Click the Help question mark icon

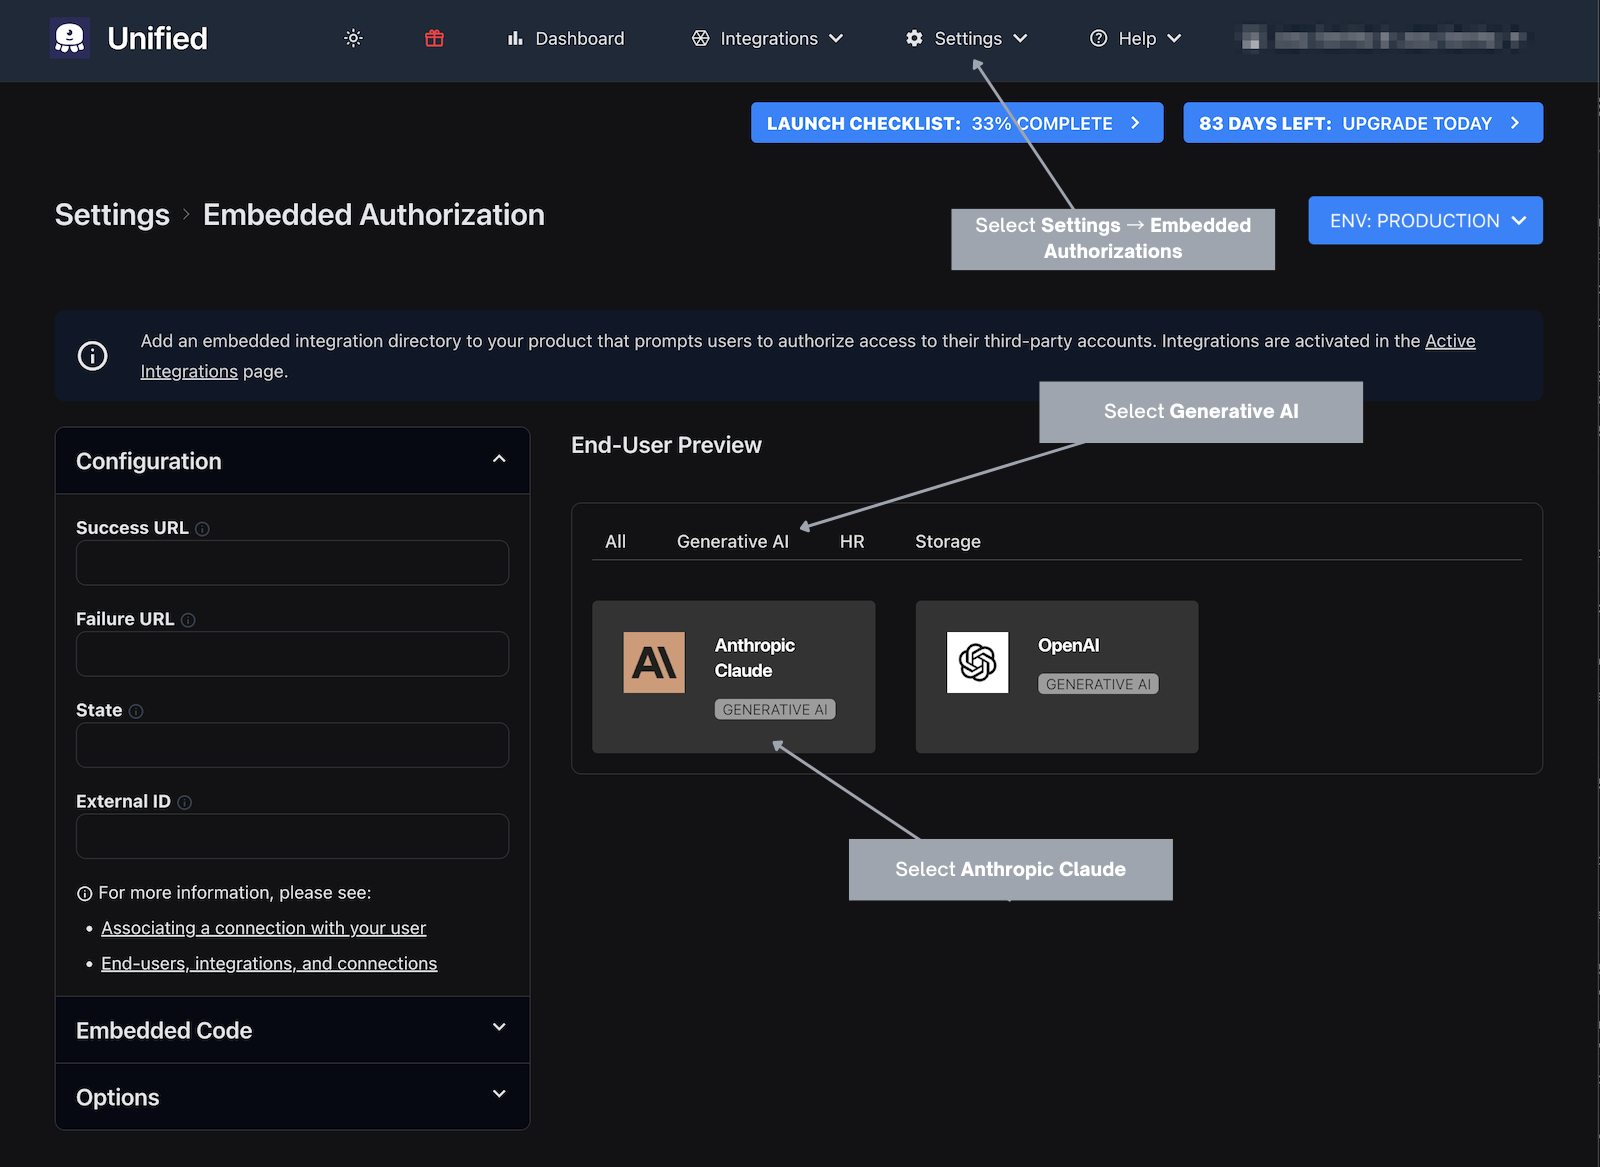1098,38
